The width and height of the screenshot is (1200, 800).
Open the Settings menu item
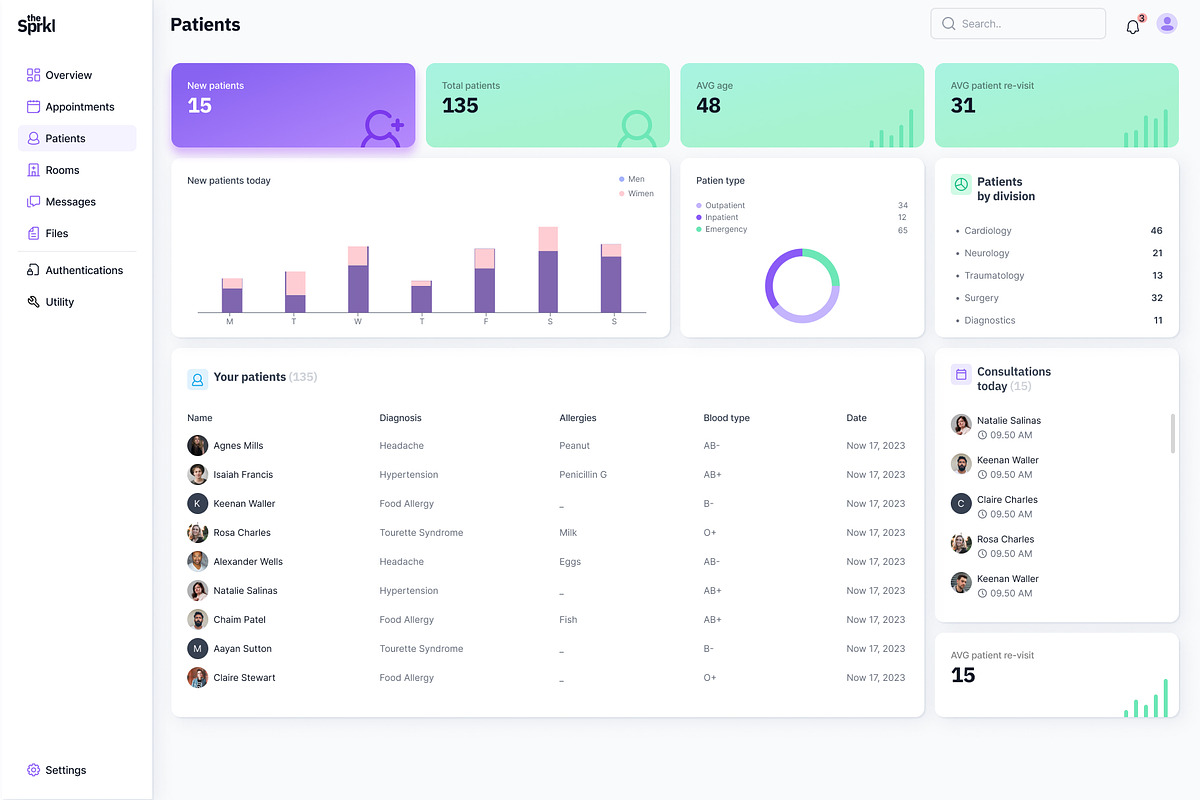pyautogui.click(x=57, y=770)
